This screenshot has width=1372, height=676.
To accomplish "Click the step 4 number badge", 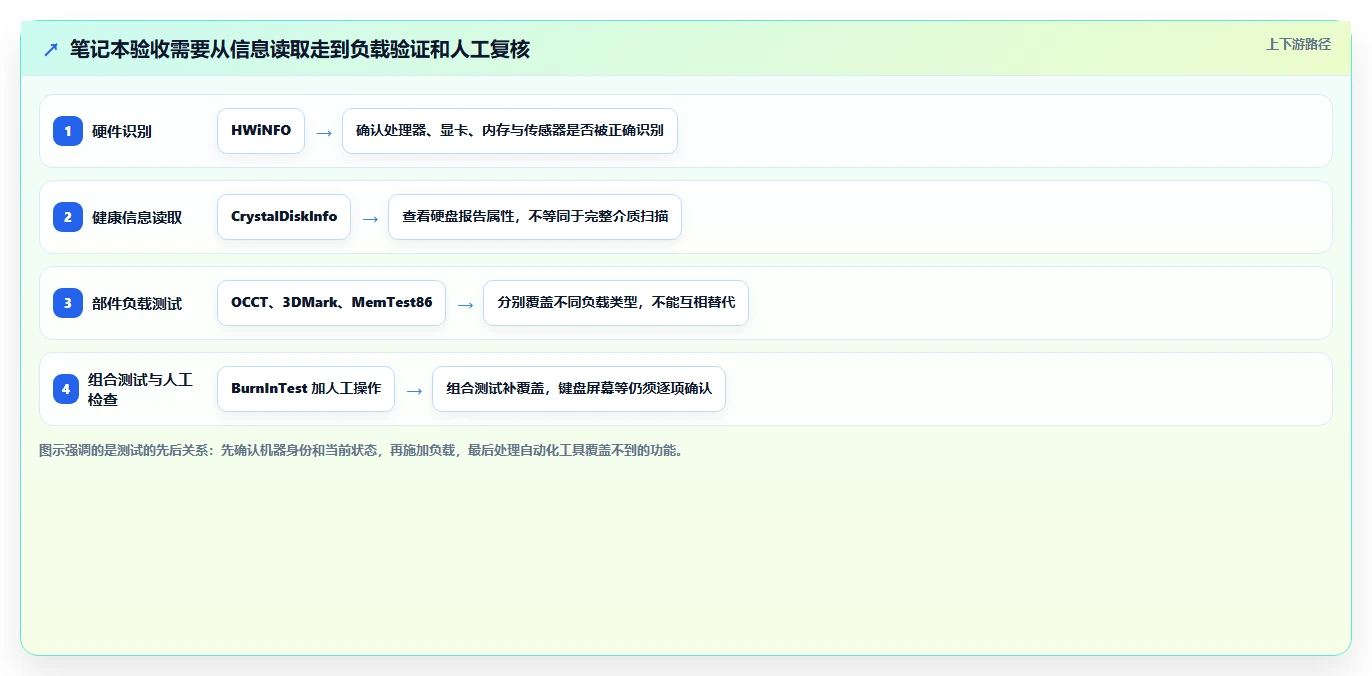I will pos(66,389).
